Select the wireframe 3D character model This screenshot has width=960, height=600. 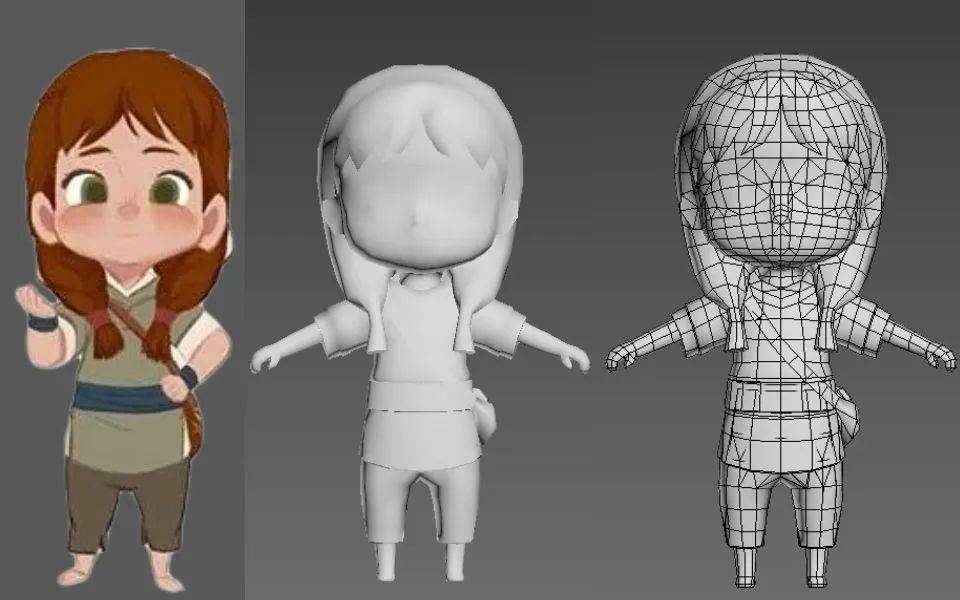[x=781, y=321]
